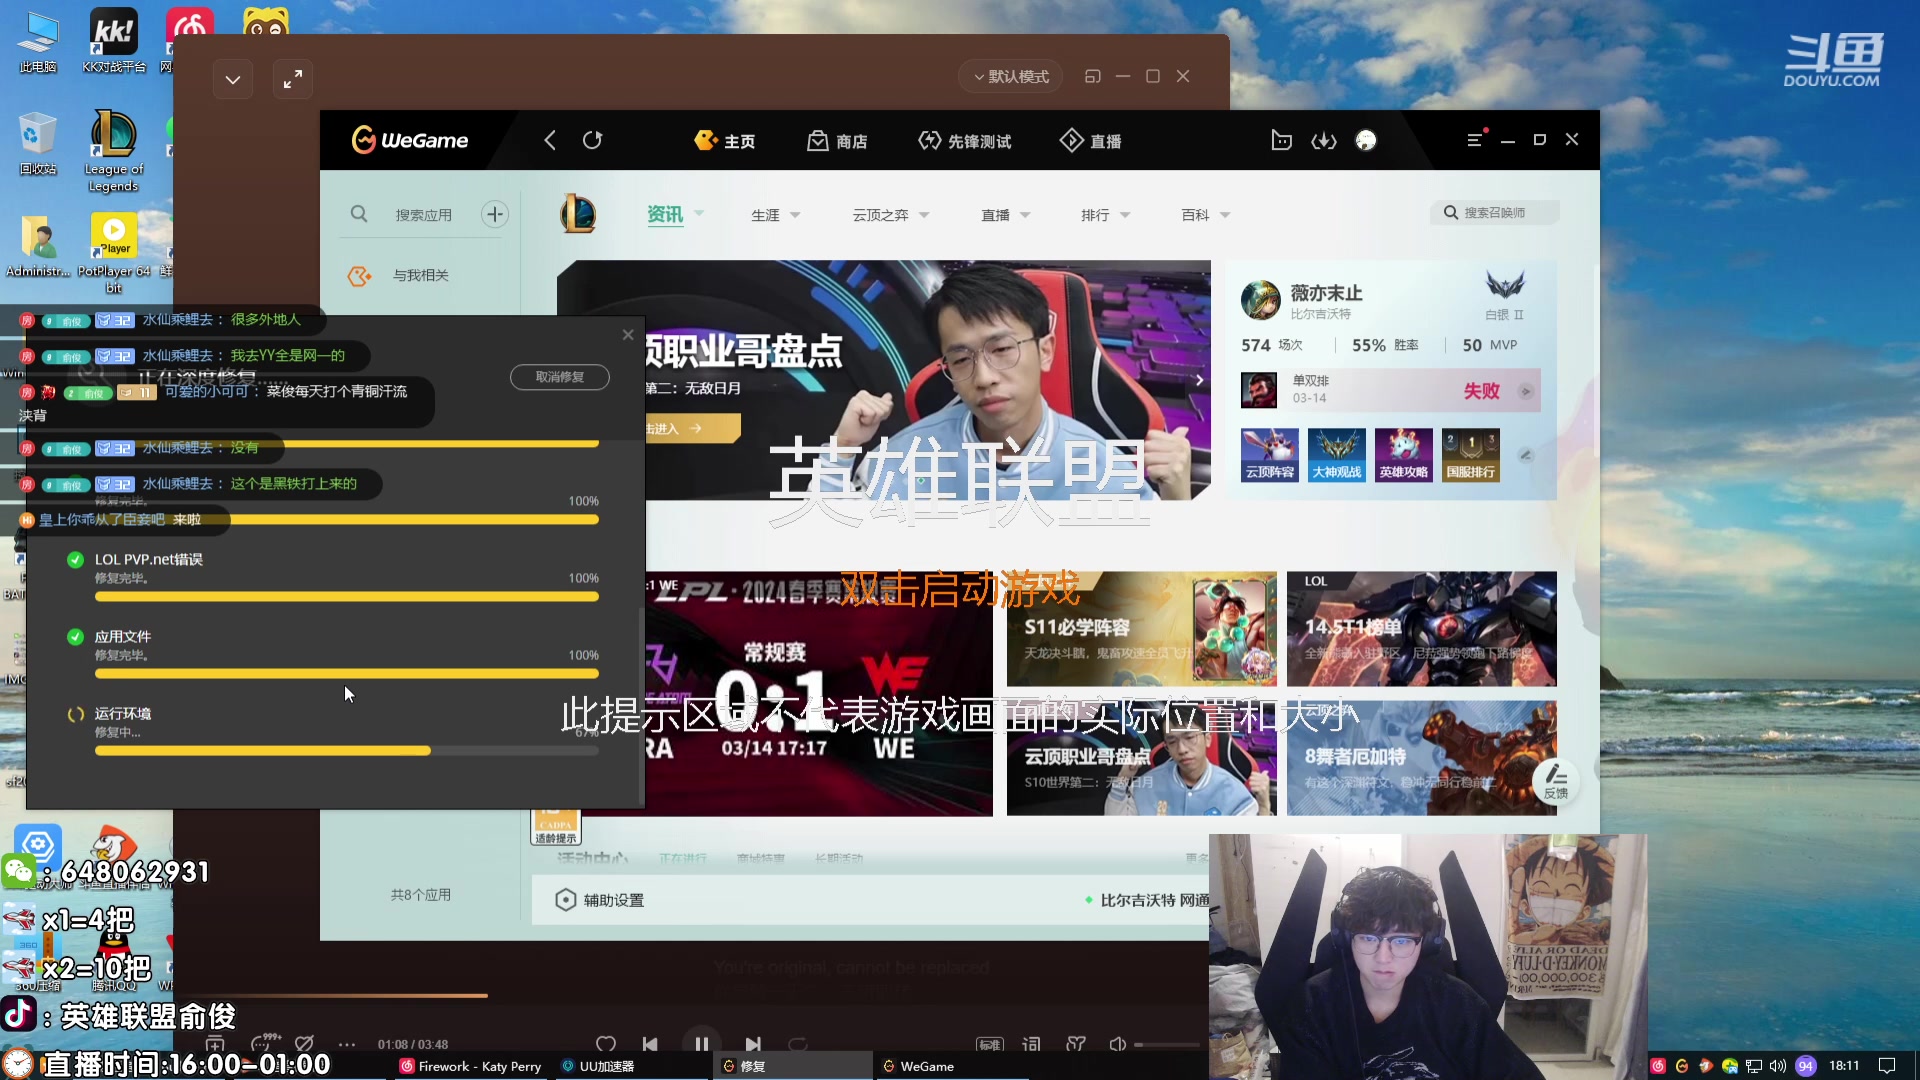This screenshot has width=1920, height=1080.
Task: Open the 单双排 失败 match record
Action: 1390,390
